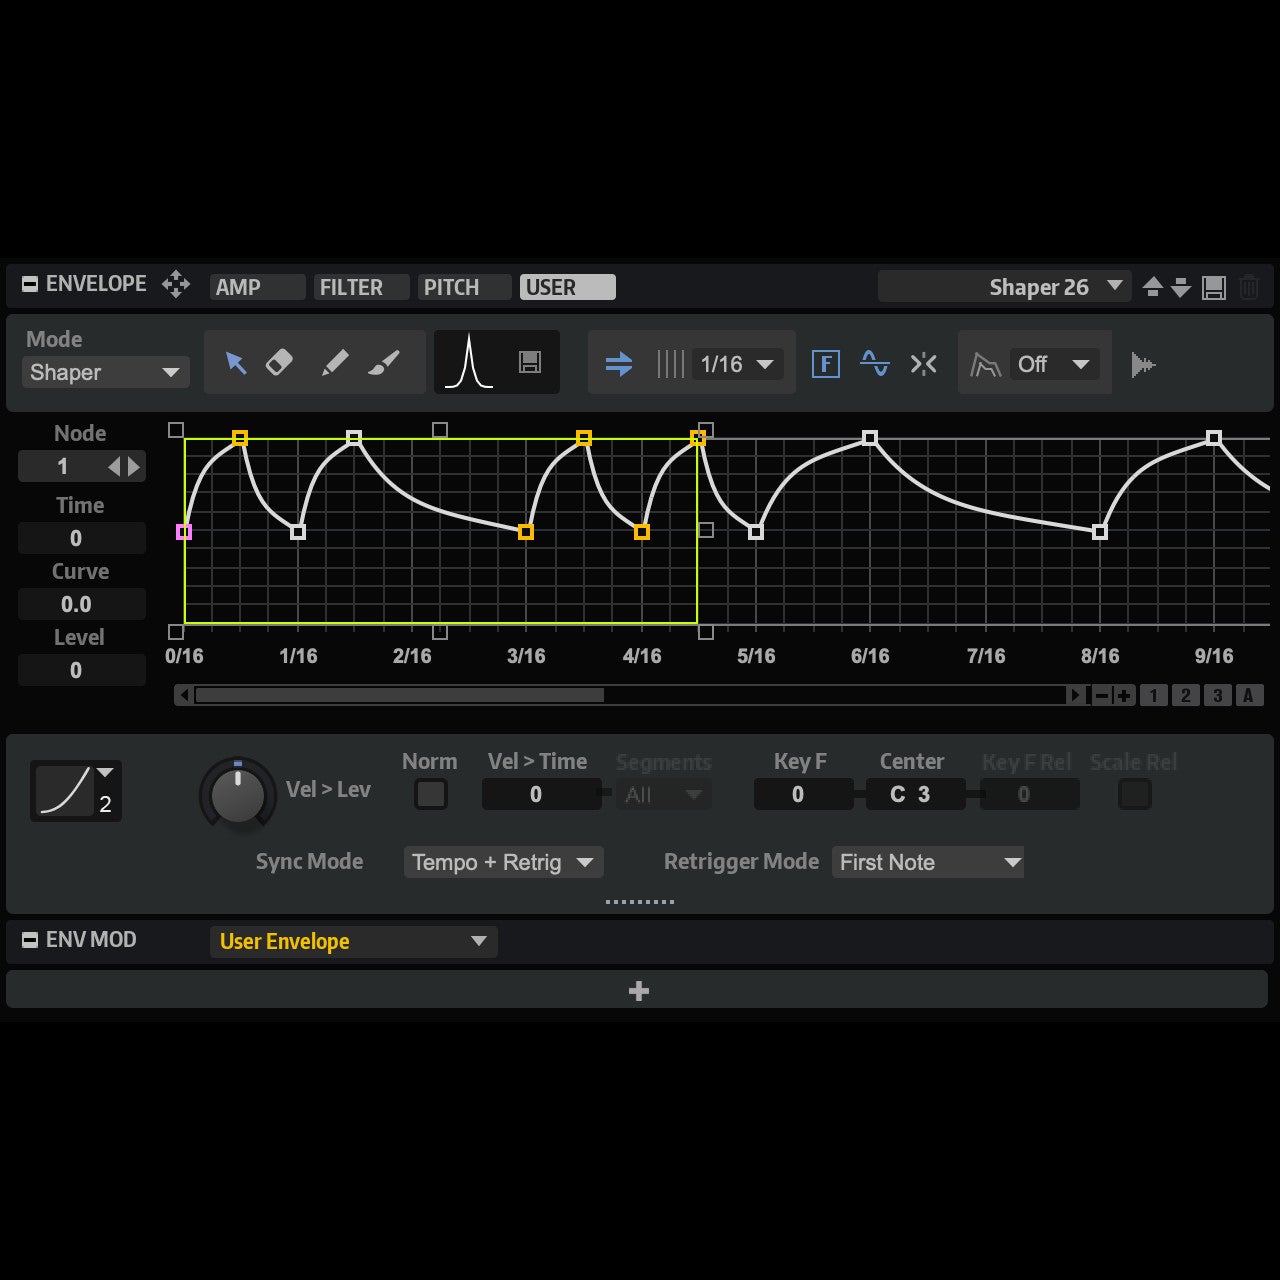This screenshot has height=1280, width=1280.
Task: Click the waveform play icon
Action: [1143, 364]
